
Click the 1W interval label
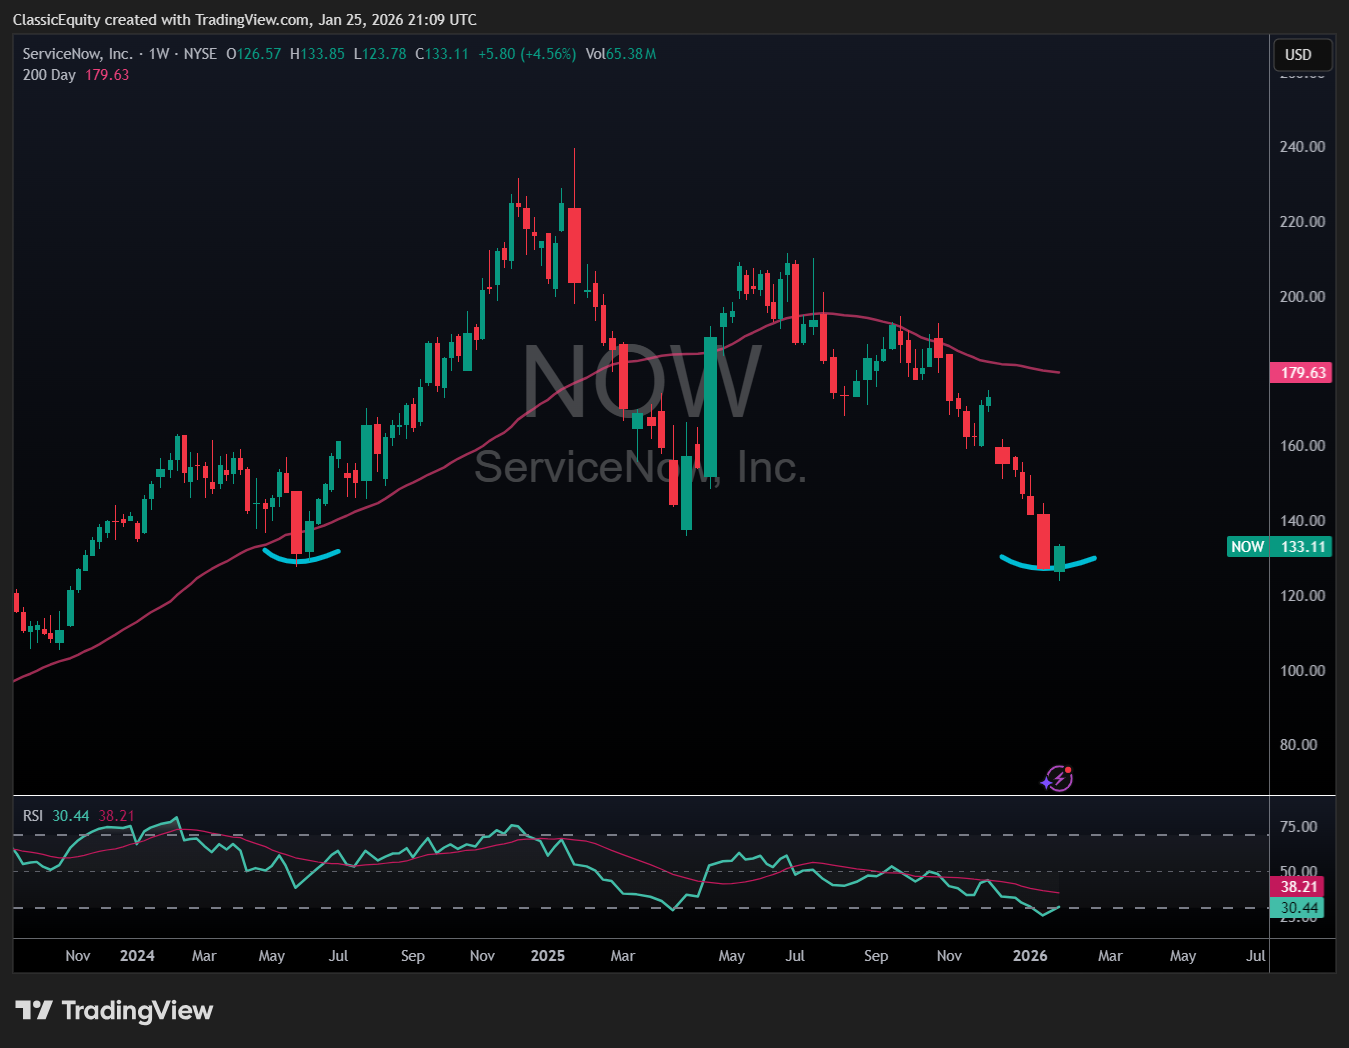(x=159, y=54)
